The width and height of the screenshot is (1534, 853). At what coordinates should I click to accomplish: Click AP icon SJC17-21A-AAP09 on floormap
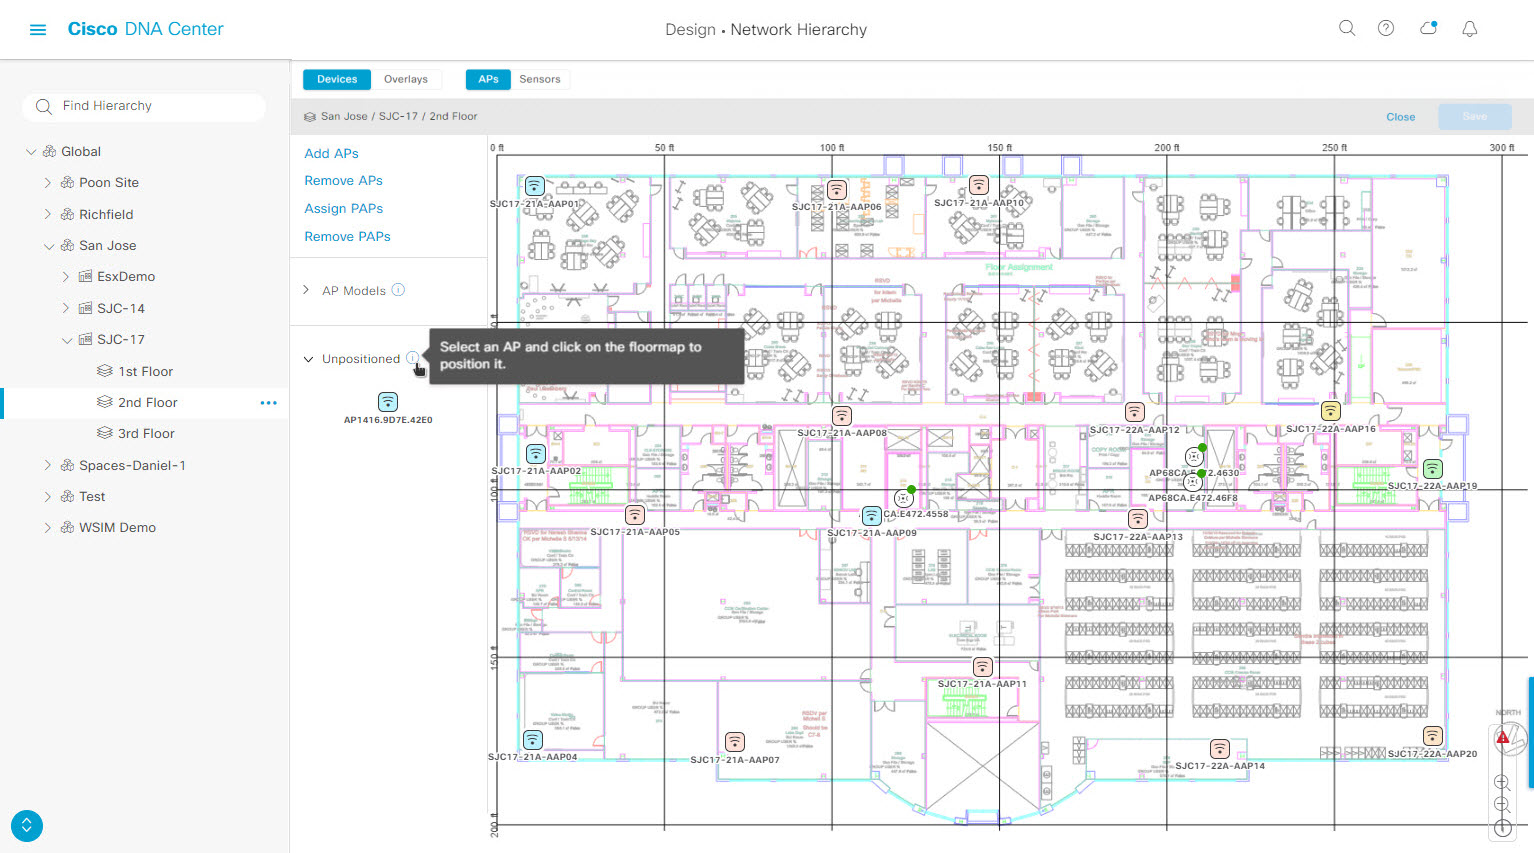(x=872, y=516)
